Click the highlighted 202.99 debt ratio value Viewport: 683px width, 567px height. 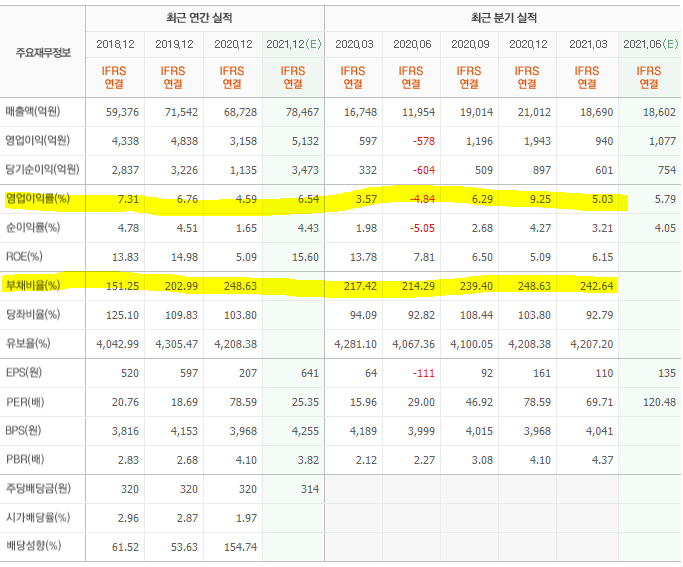181,286
